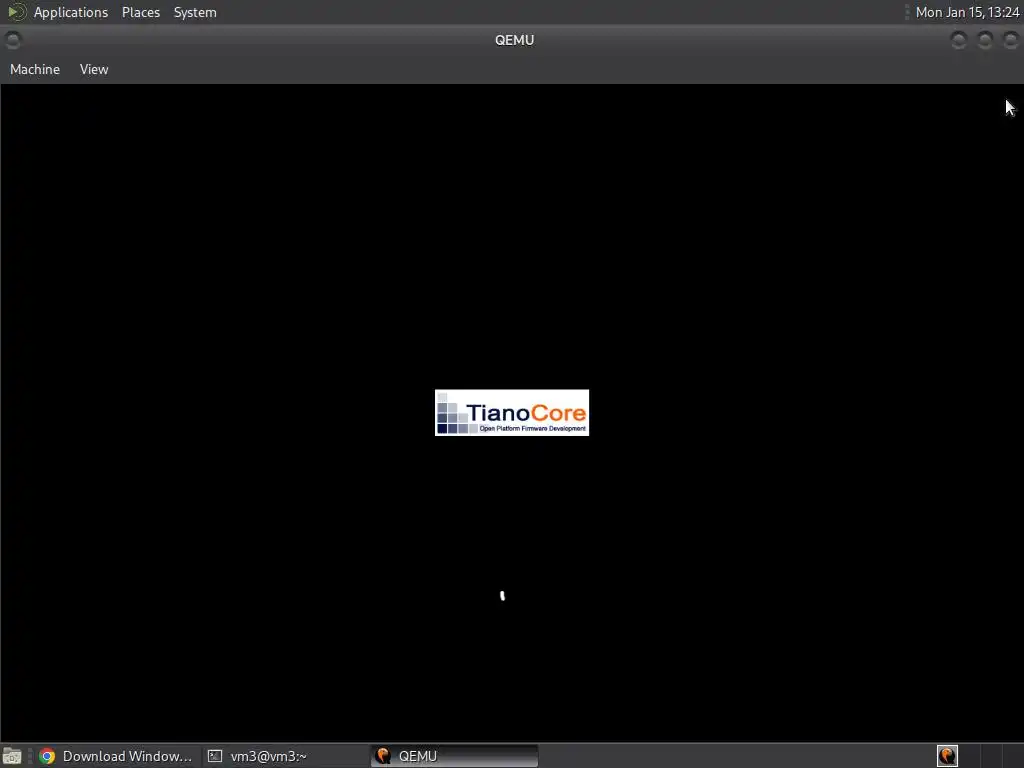Click the clock showing Mon Jan 15, 13:24
Viewport: 1024px width, 768px height.
(967, 12)
